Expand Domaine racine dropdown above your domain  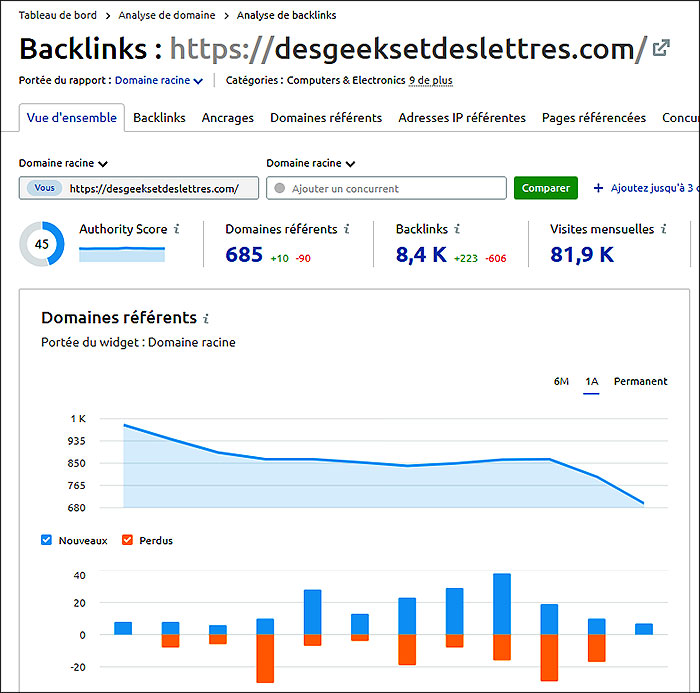pos(63,163)
